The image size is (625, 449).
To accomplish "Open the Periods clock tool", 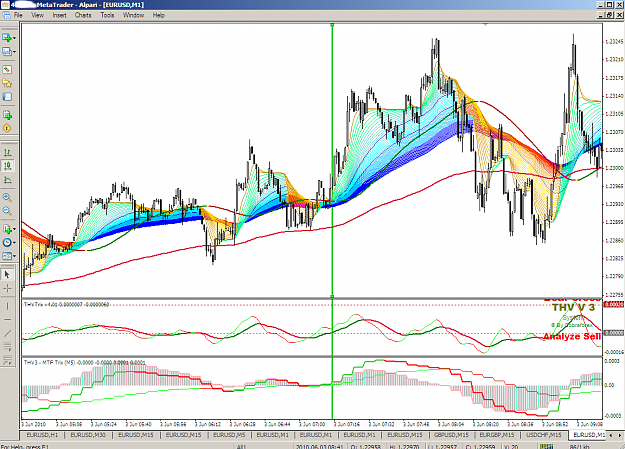I will tap(7, 242).
